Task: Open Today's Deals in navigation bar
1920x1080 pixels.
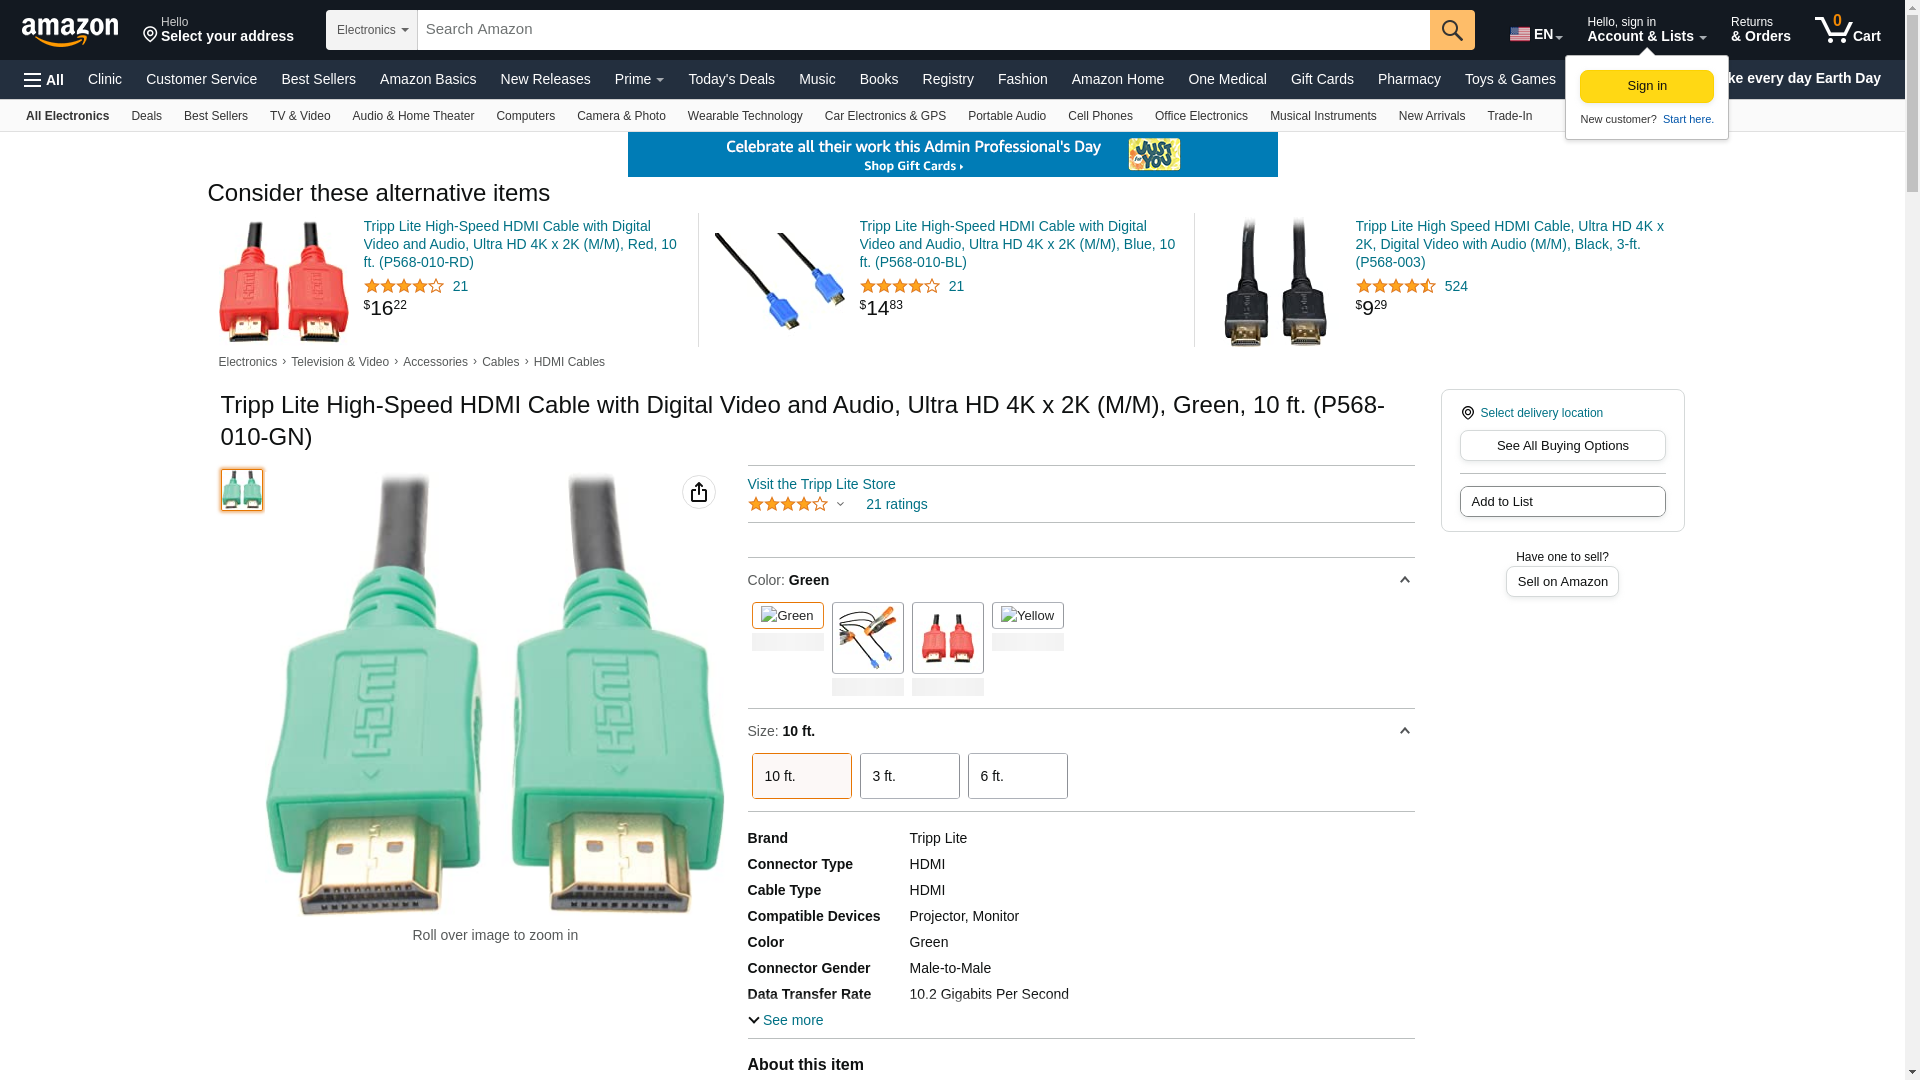Action: (x=731, y=79)
